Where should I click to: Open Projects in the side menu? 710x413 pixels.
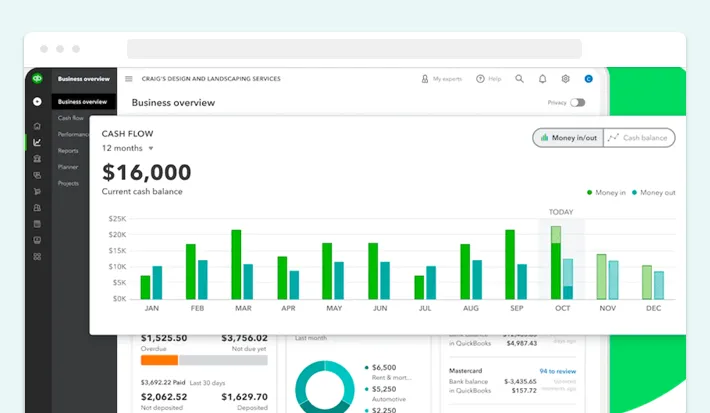coord(68,183)
